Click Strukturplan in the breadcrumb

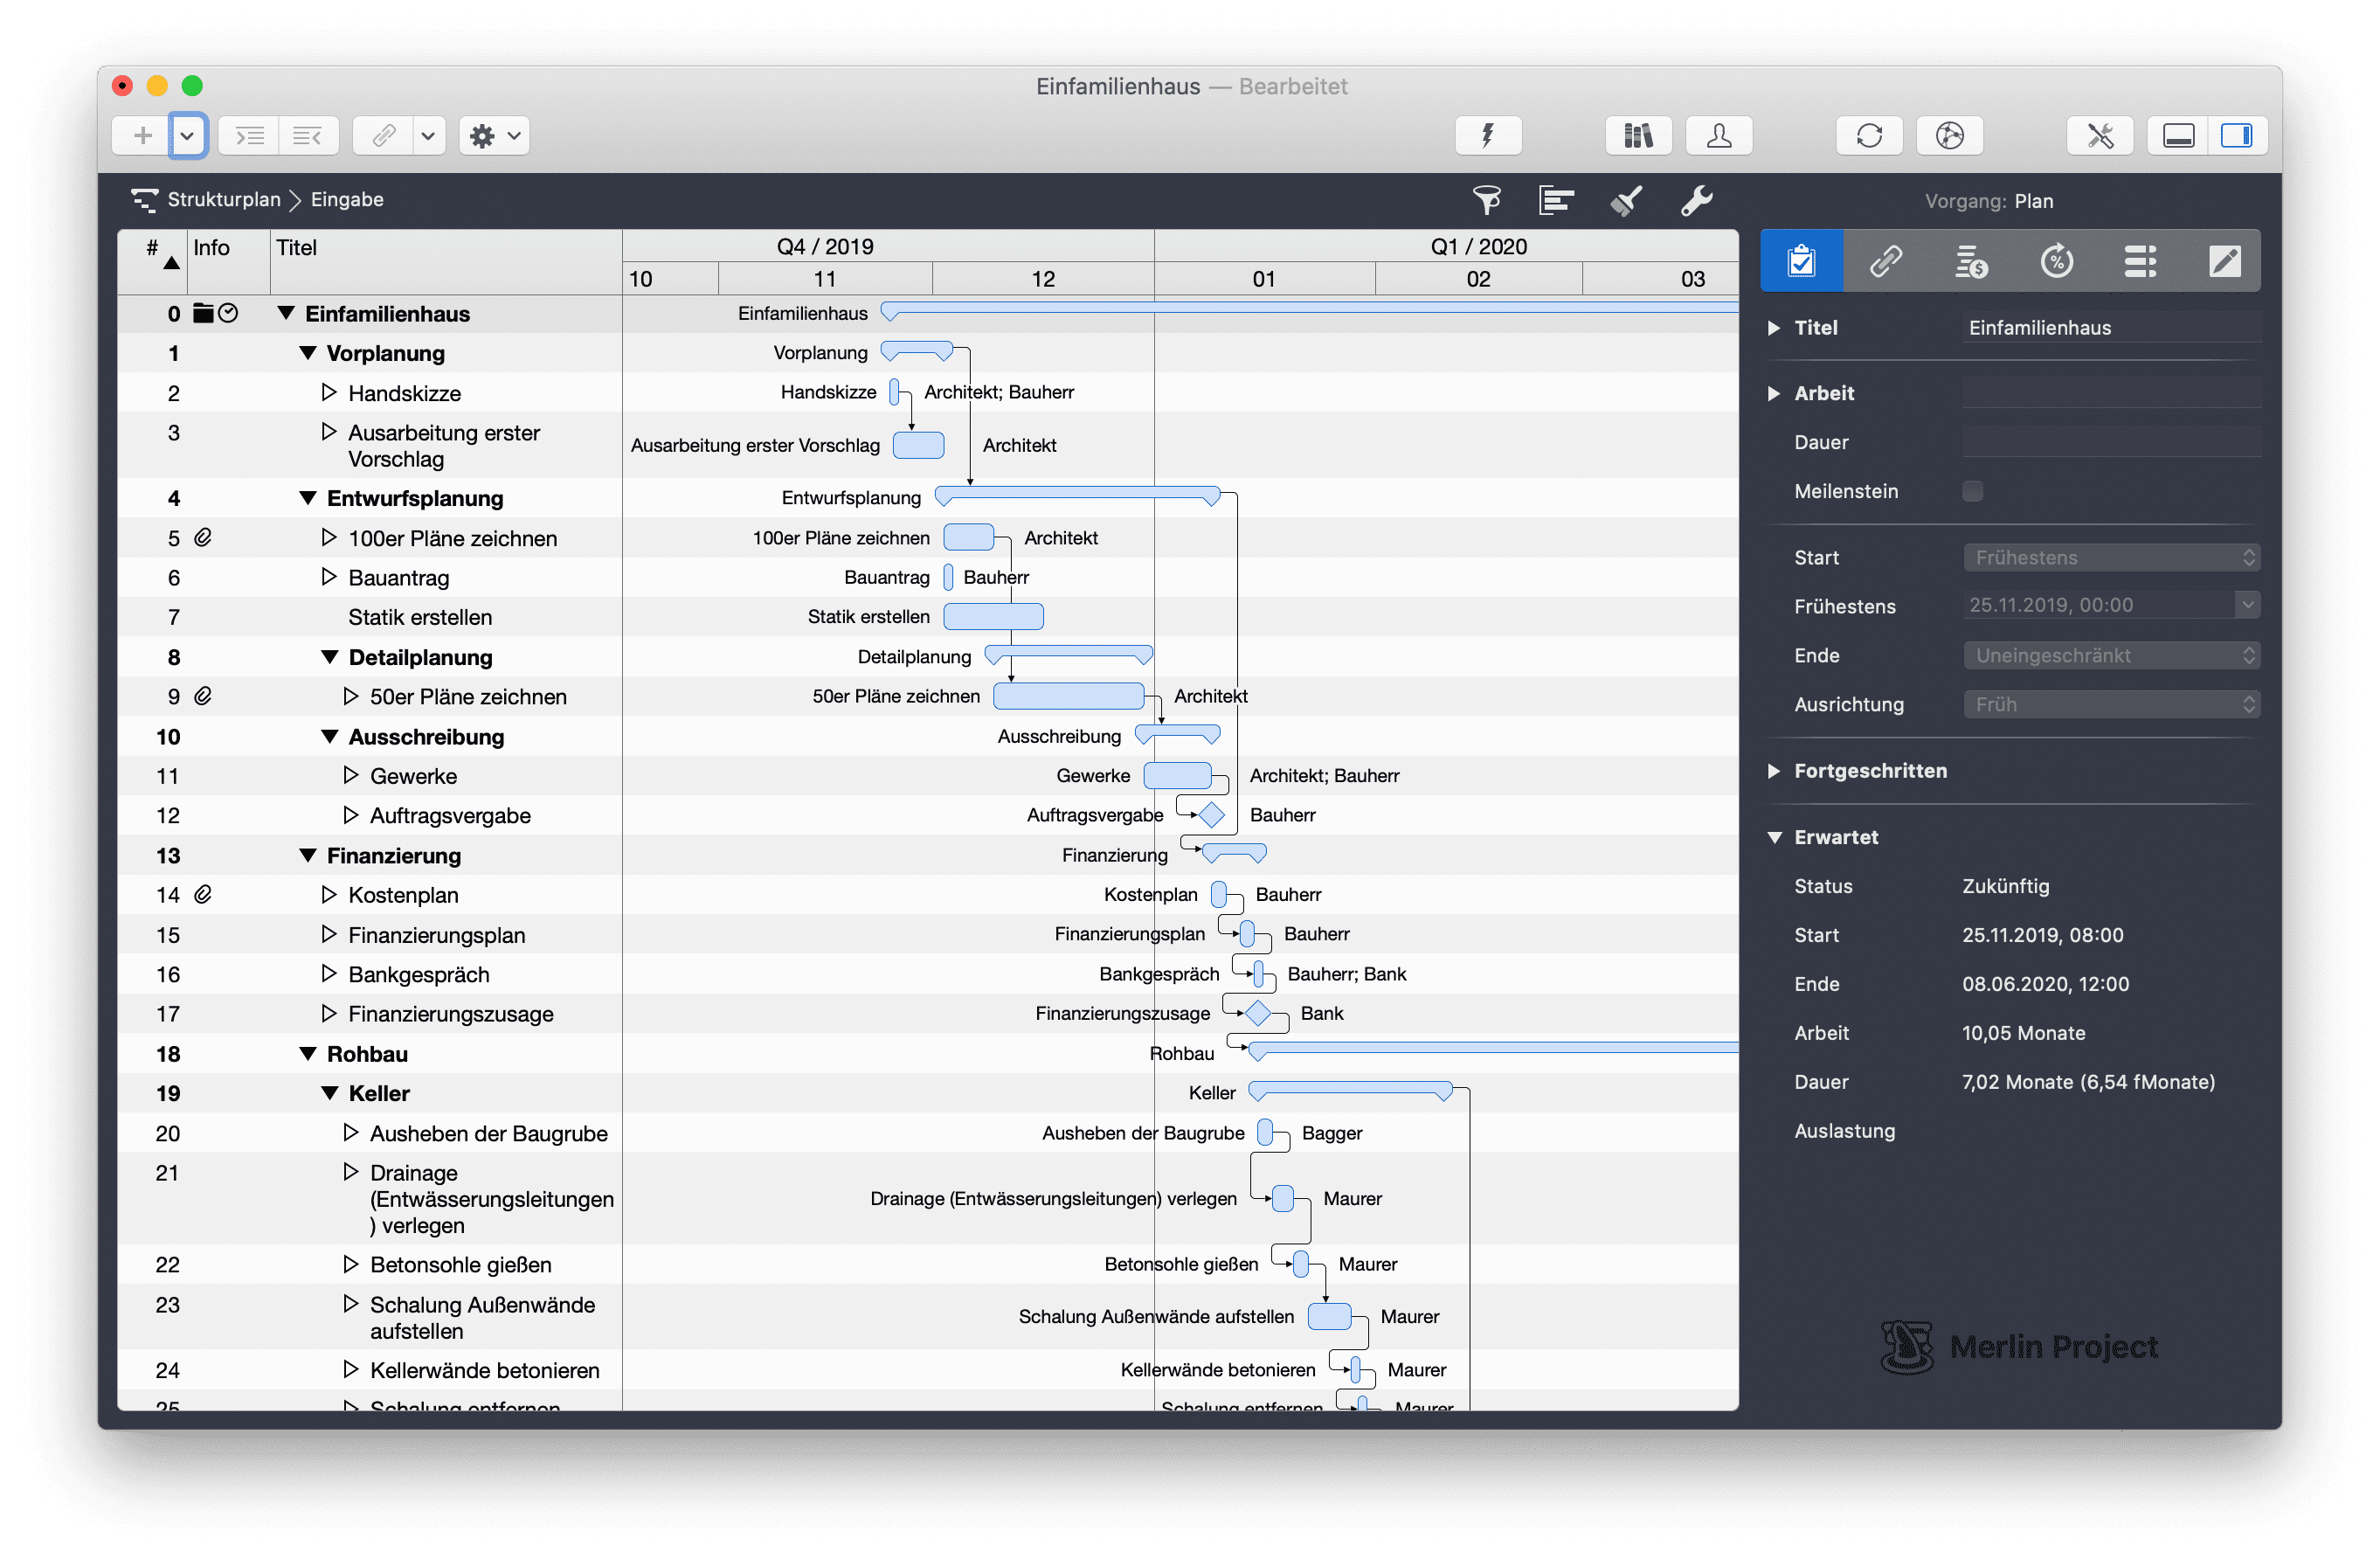point(223,199)
